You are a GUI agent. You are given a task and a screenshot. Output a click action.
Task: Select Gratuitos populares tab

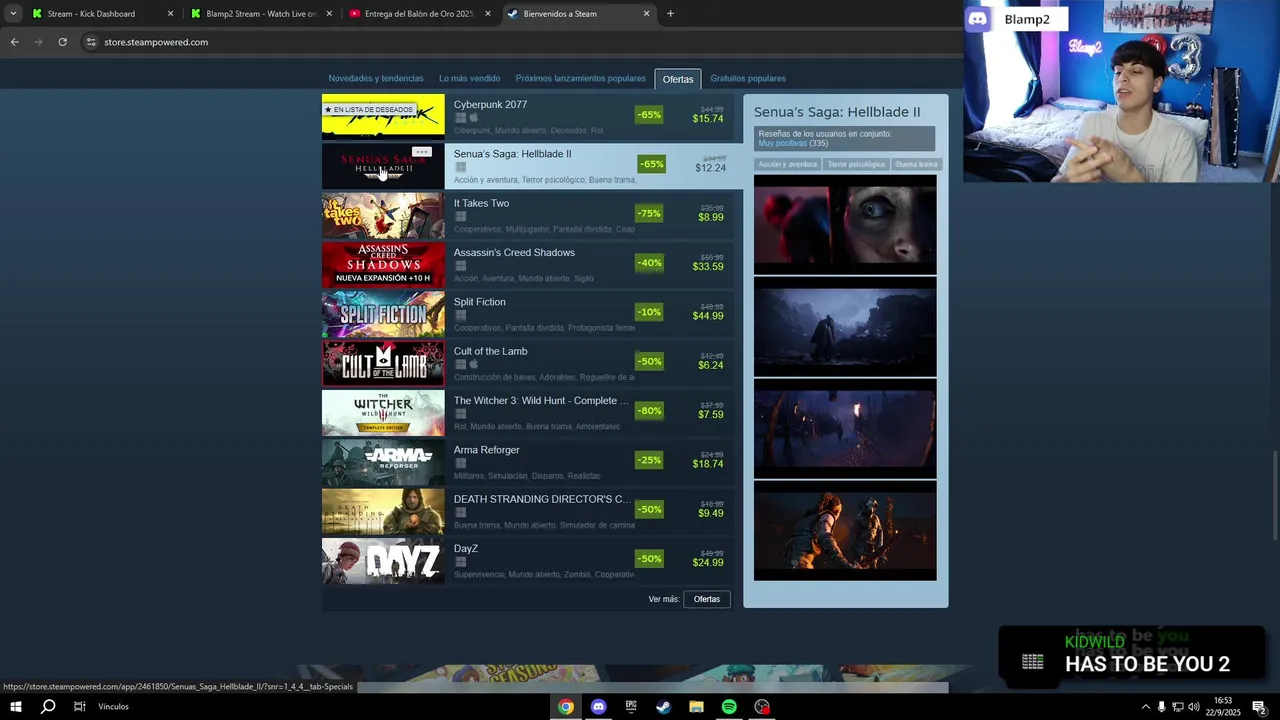click(x=748, y=78)
